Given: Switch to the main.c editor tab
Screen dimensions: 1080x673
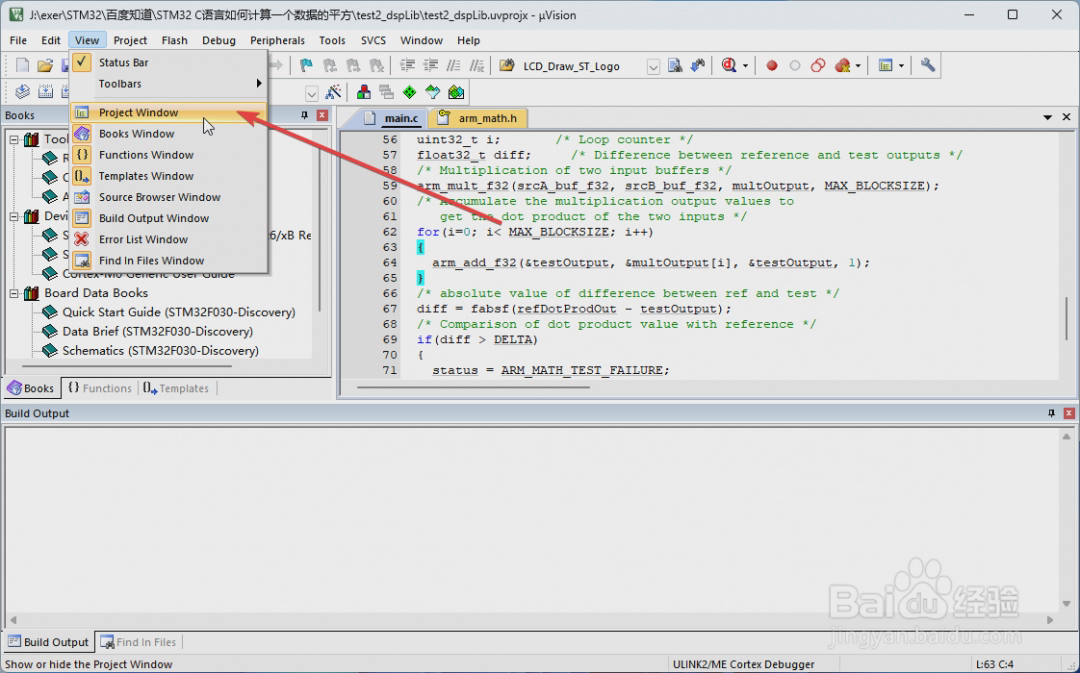Looking at the screenshot, I should point(391,118).
